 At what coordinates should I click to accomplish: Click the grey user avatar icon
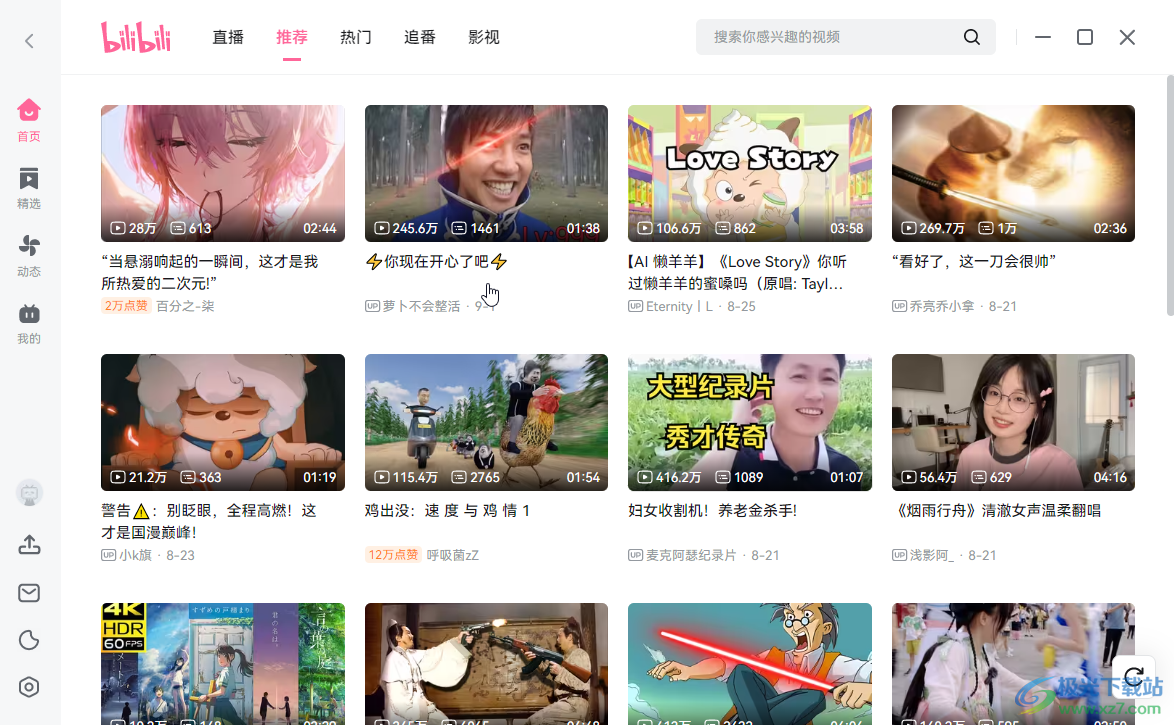coord(29,493)
